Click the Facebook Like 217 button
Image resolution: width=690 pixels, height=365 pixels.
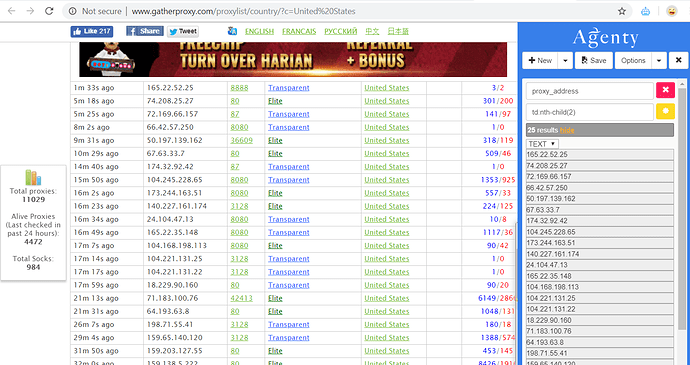pyautogui.click(x=92, y=31)
